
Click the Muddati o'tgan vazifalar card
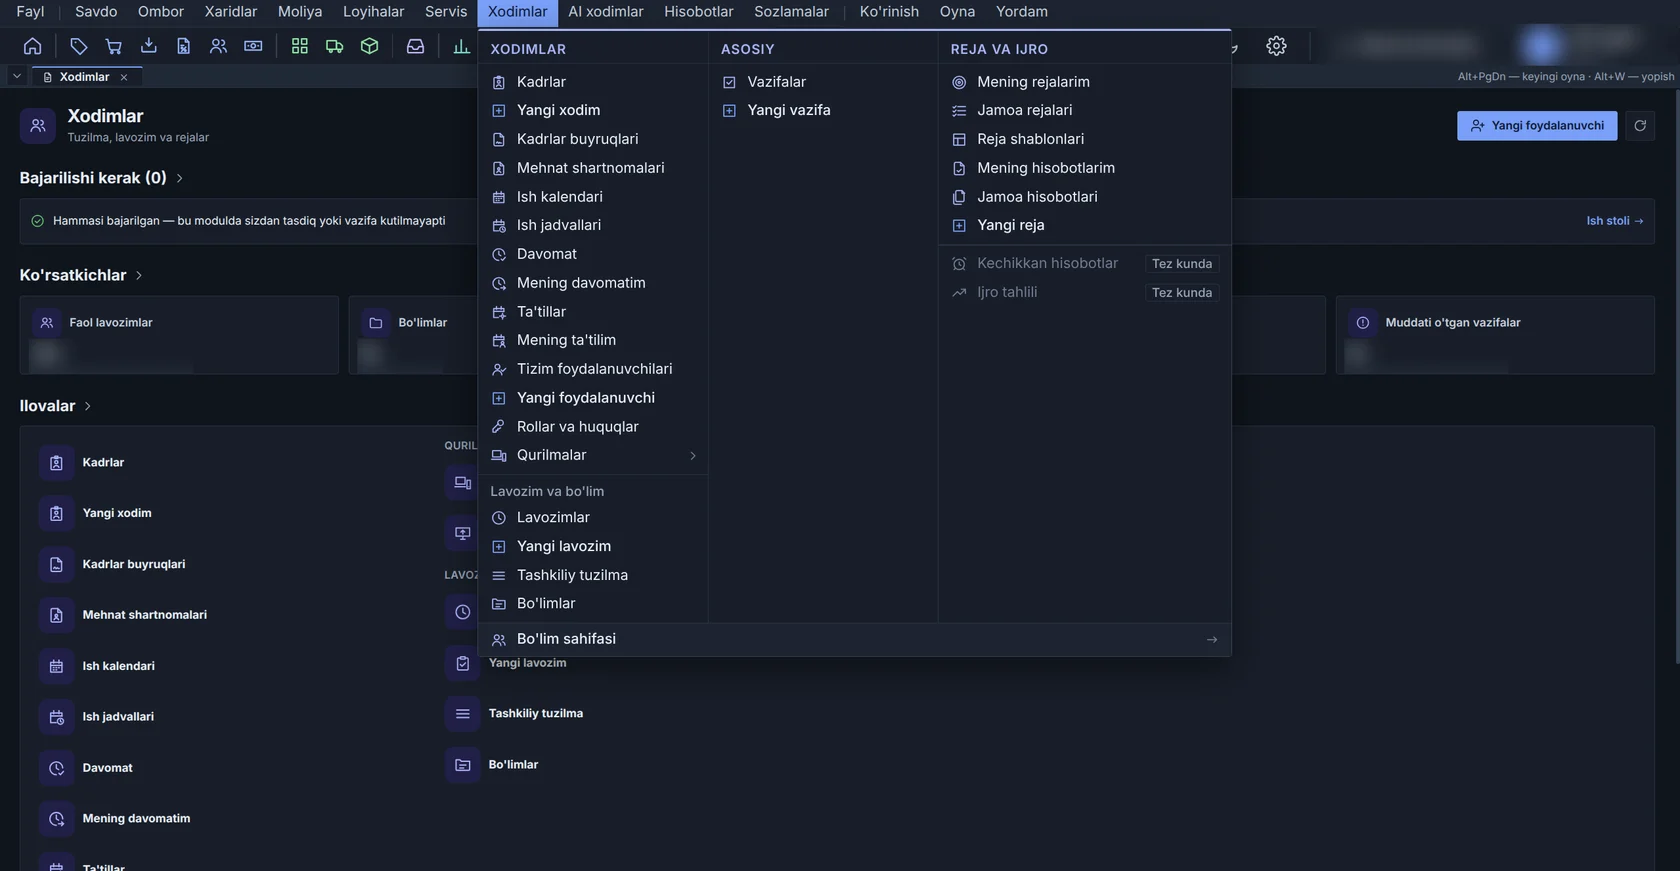click(x=1495, y=335)
